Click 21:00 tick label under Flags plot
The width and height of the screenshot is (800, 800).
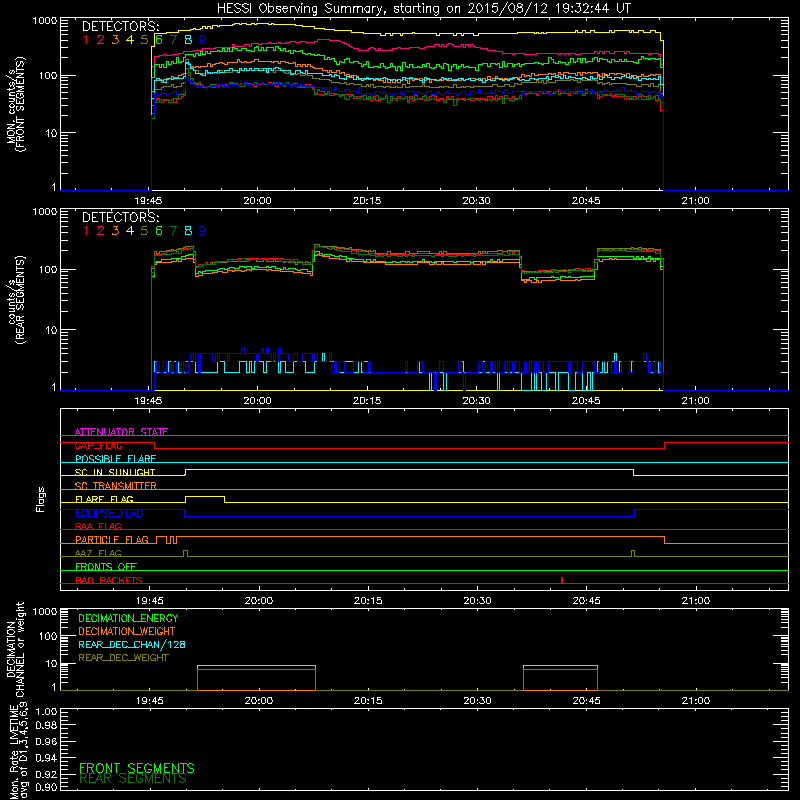tap(696, 601)
